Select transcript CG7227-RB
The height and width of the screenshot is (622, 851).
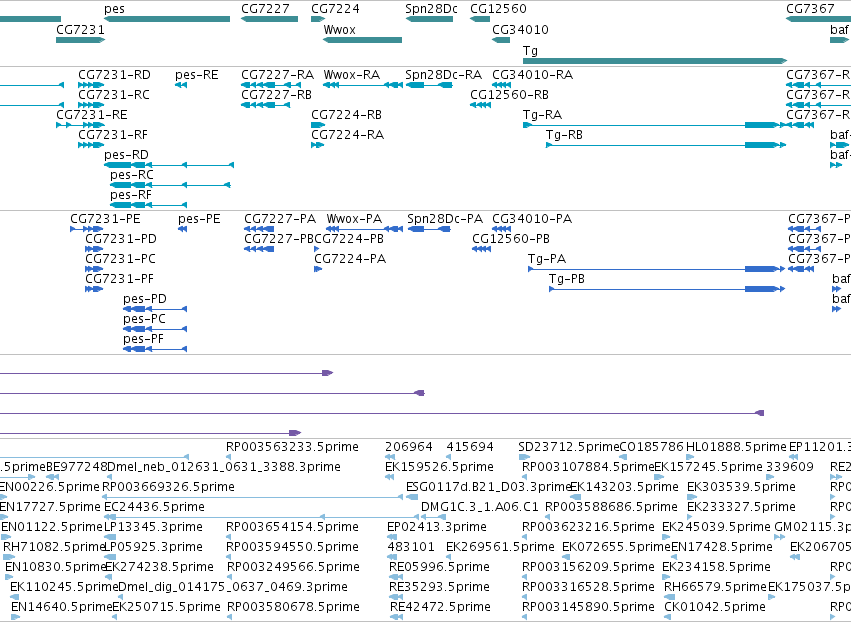[277, 95]
